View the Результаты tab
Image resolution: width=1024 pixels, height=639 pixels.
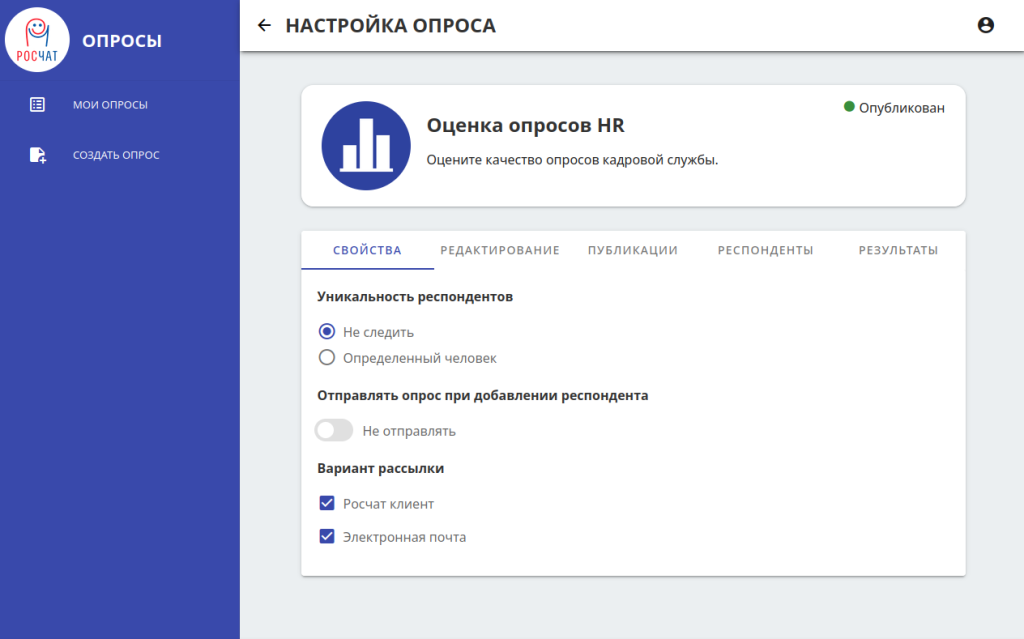pyautogui.click(x=898, y=250)
